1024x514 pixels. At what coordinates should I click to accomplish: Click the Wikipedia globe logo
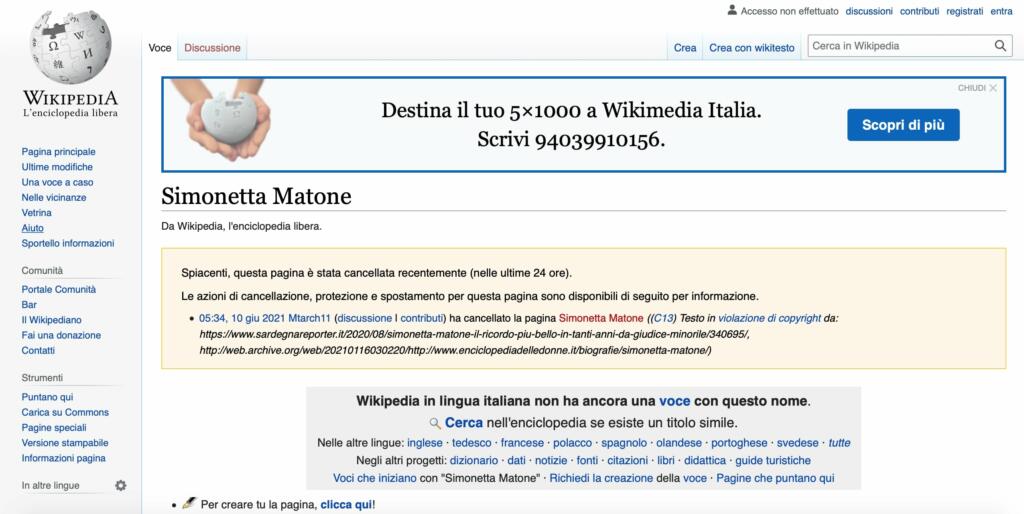click(x=71, y=46)
